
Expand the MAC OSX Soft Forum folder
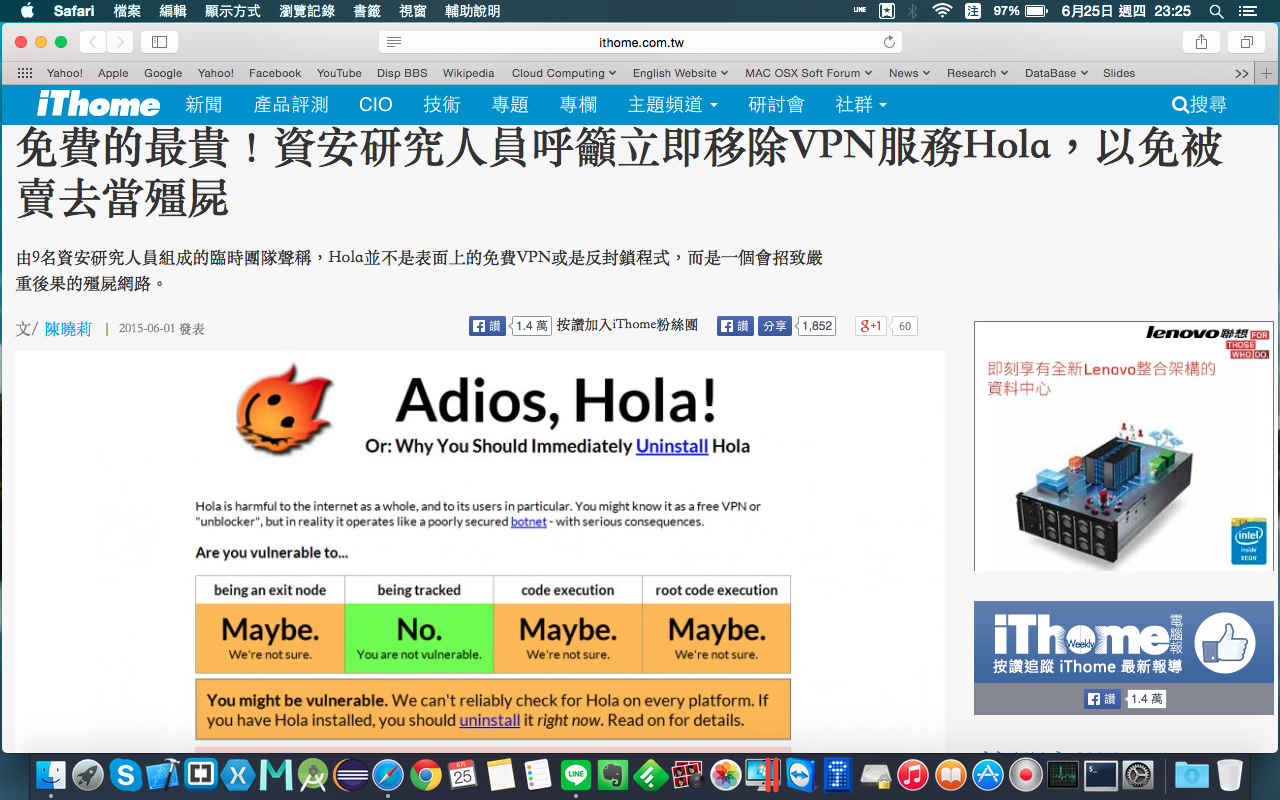click(808, 73)
